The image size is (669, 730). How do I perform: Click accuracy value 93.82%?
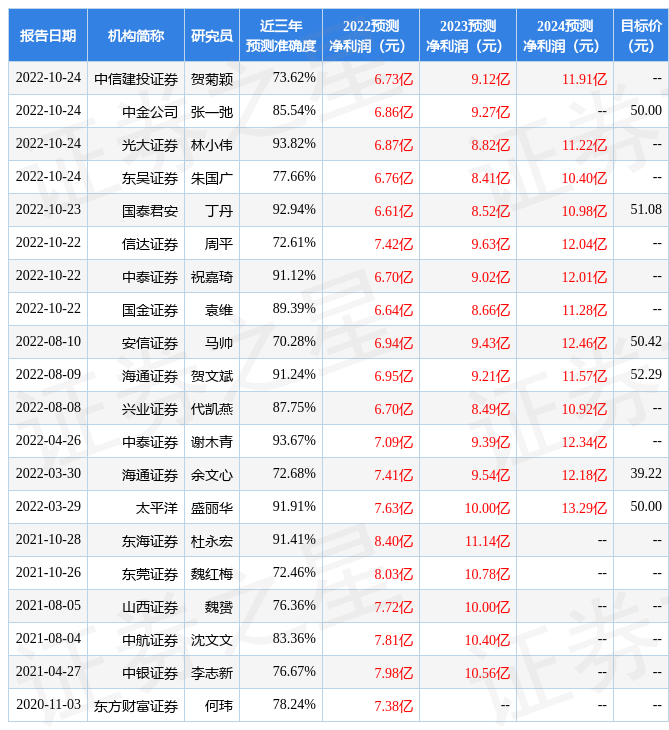(294, 143)
